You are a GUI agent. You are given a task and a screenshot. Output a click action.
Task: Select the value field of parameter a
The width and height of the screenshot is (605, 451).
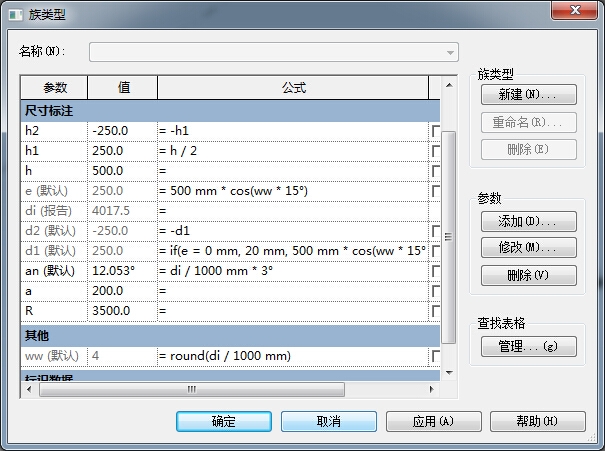pyautogui.click(x=122, y=291)
